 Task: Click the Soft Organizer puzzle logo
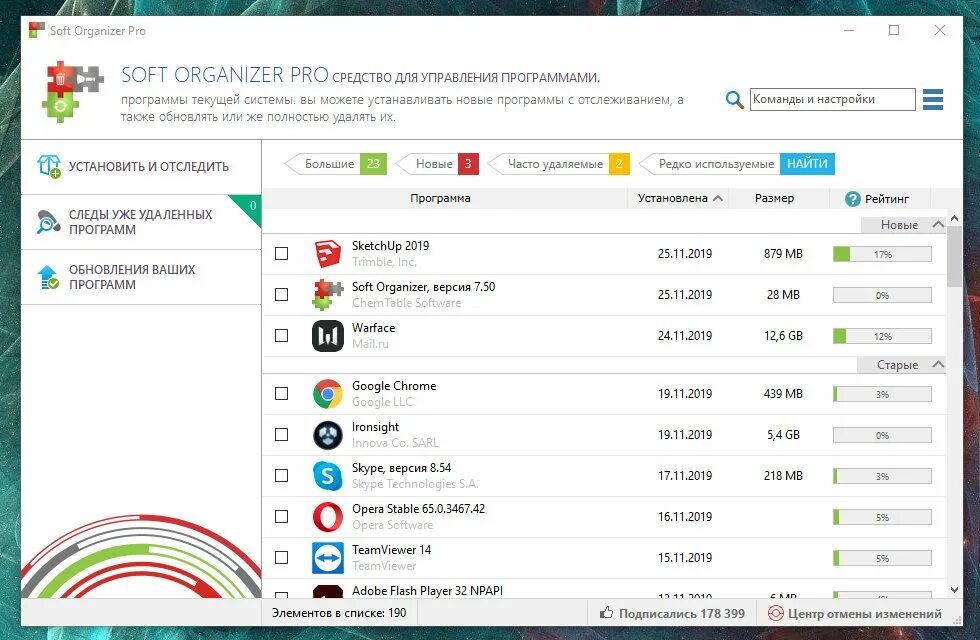(x=72, y=91)
